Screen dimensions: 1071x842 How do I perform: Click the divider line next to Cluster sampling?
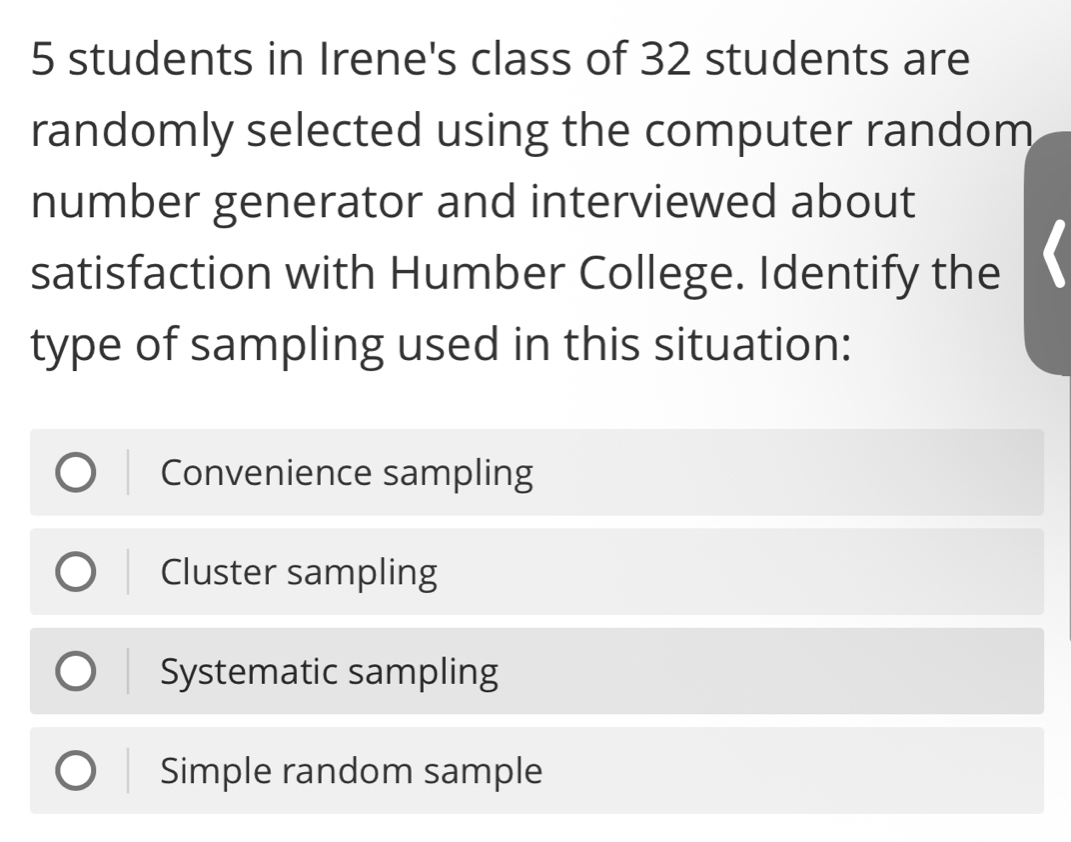coord(128,572)
